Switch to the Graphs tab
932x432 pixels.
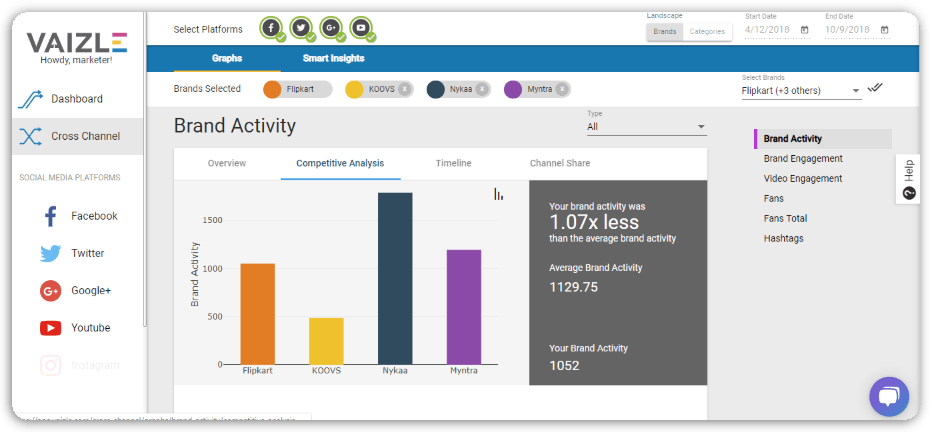pyautogui.click(x=227, y=58)
